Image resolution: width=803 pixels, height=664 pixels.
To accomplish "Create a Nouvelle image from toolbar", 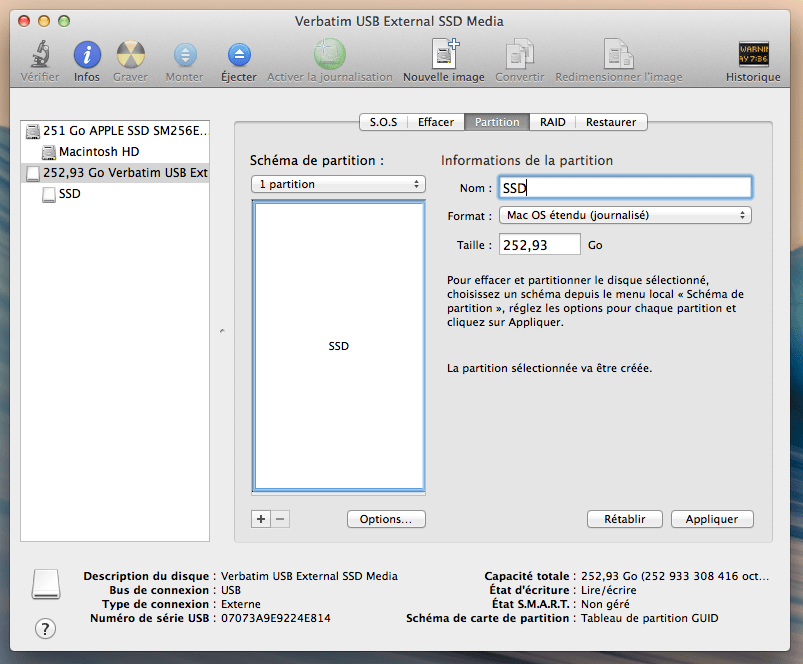I will tap(444, 54).
